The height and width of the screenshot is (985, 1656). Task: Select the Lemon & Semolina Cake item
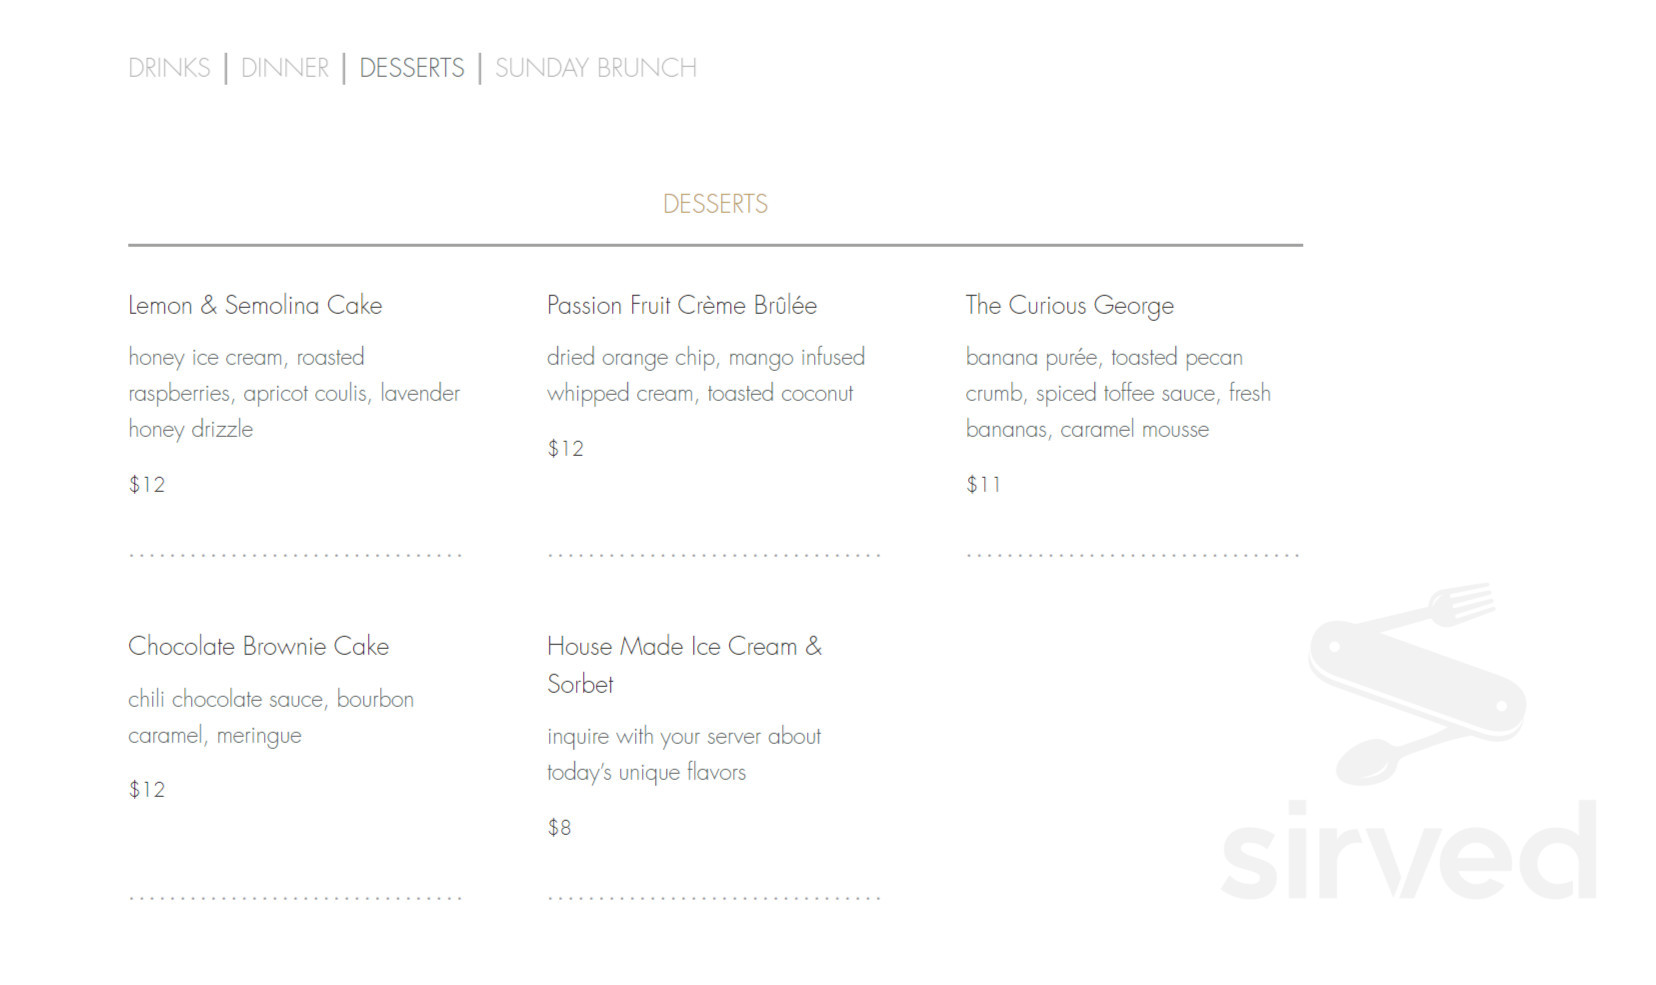coord(254,305)
